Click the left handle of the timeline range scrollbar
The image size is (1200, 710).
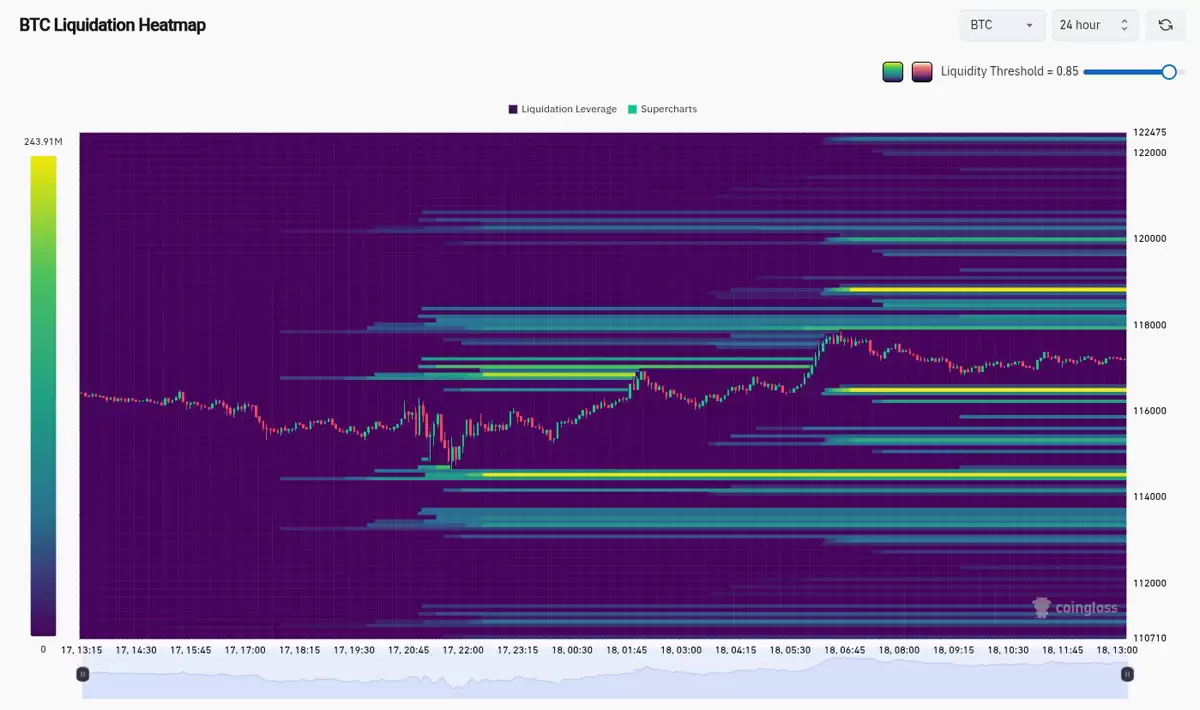(x=83, y=673)
